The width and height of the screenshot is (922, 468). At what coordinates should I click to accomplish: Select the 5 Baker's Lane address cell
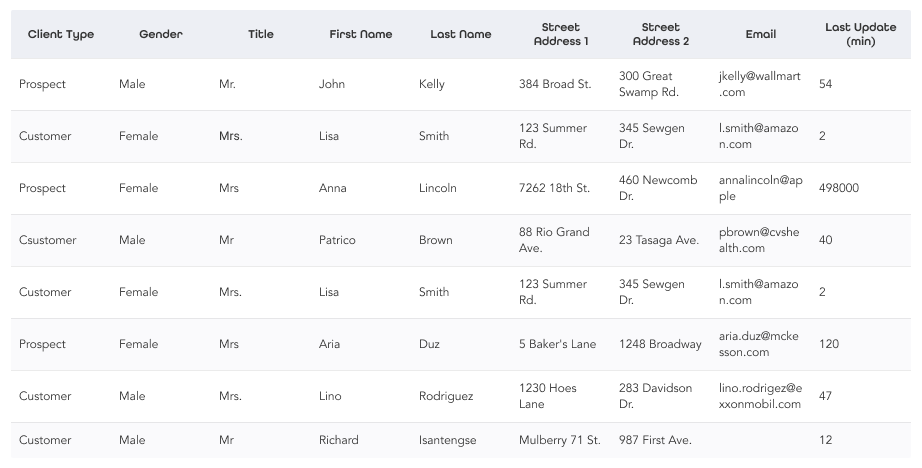[x=557, y=344]
